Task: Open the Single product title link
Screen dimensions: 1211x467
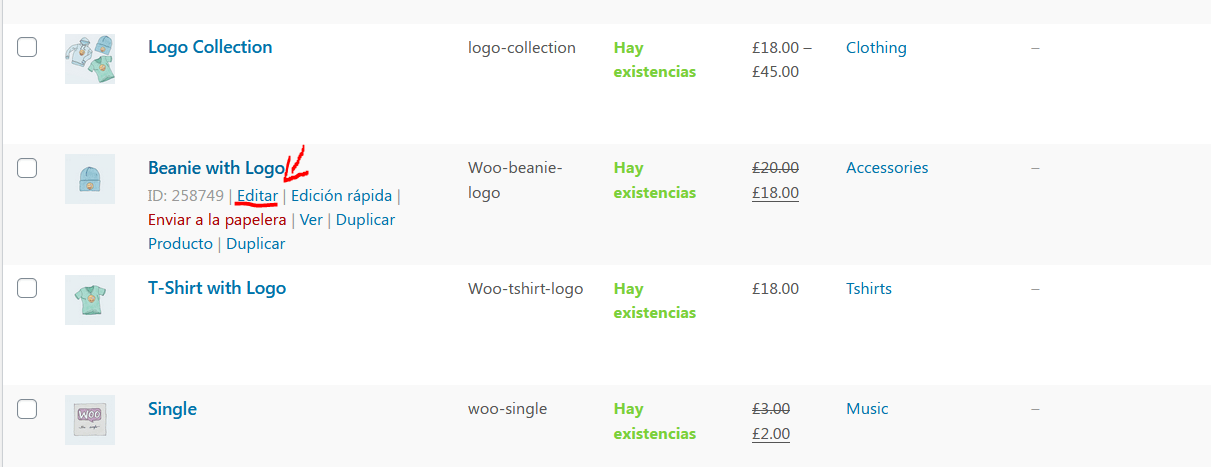Action: (172, 409)
